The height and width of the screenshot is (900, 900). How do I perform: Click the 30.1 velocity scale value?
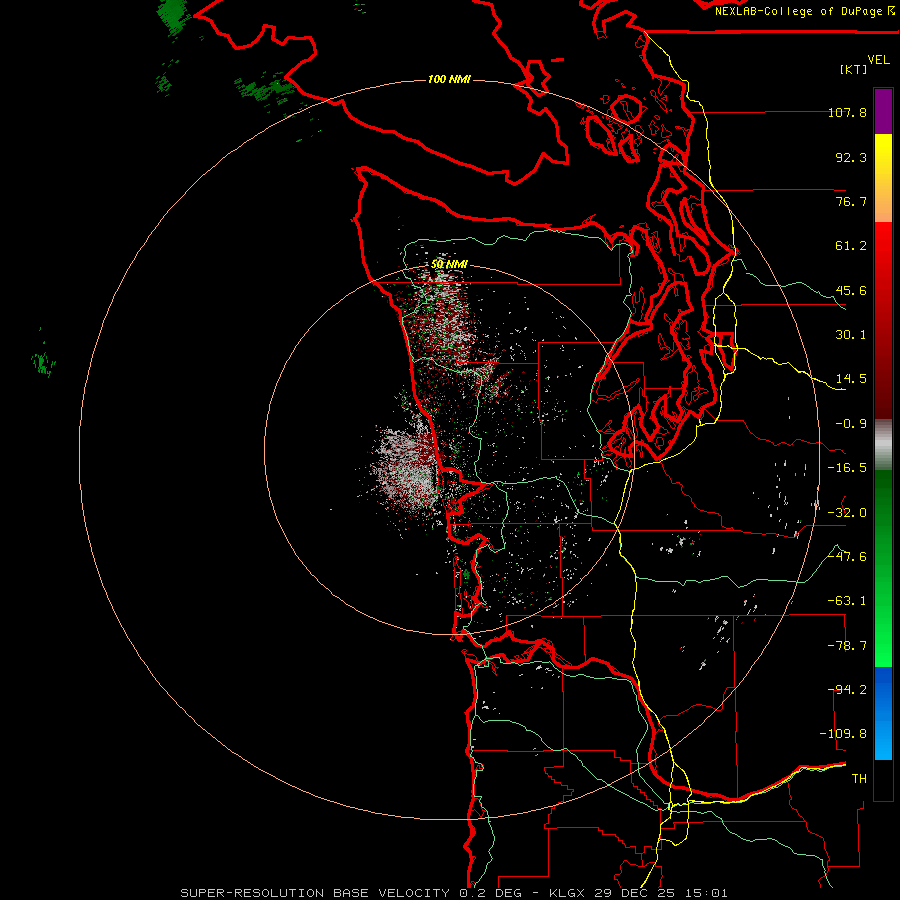[x=851, y=335]
